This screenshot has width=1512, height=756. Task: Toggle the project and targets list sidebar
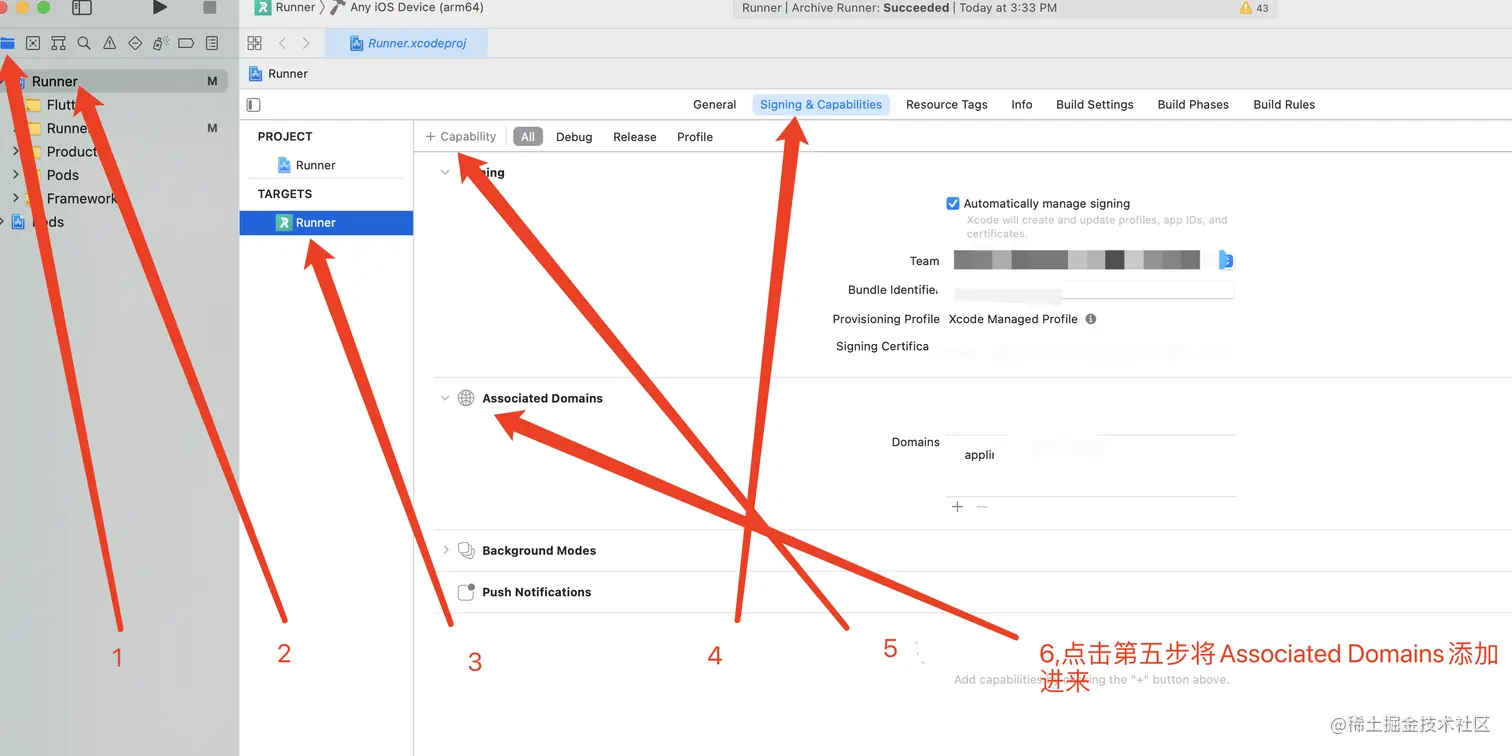[x=253, y=104]
